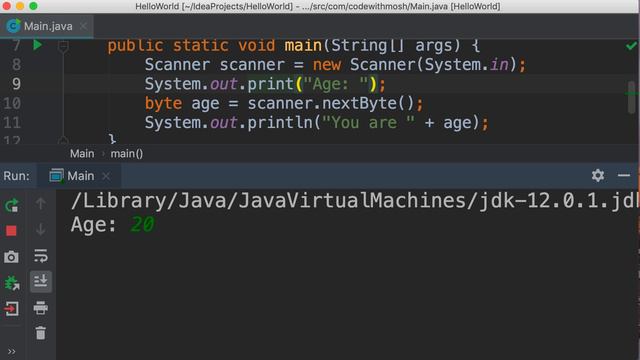Toggle scroll to end of console
Screen dimensions: 640x360
coord(40,281)
